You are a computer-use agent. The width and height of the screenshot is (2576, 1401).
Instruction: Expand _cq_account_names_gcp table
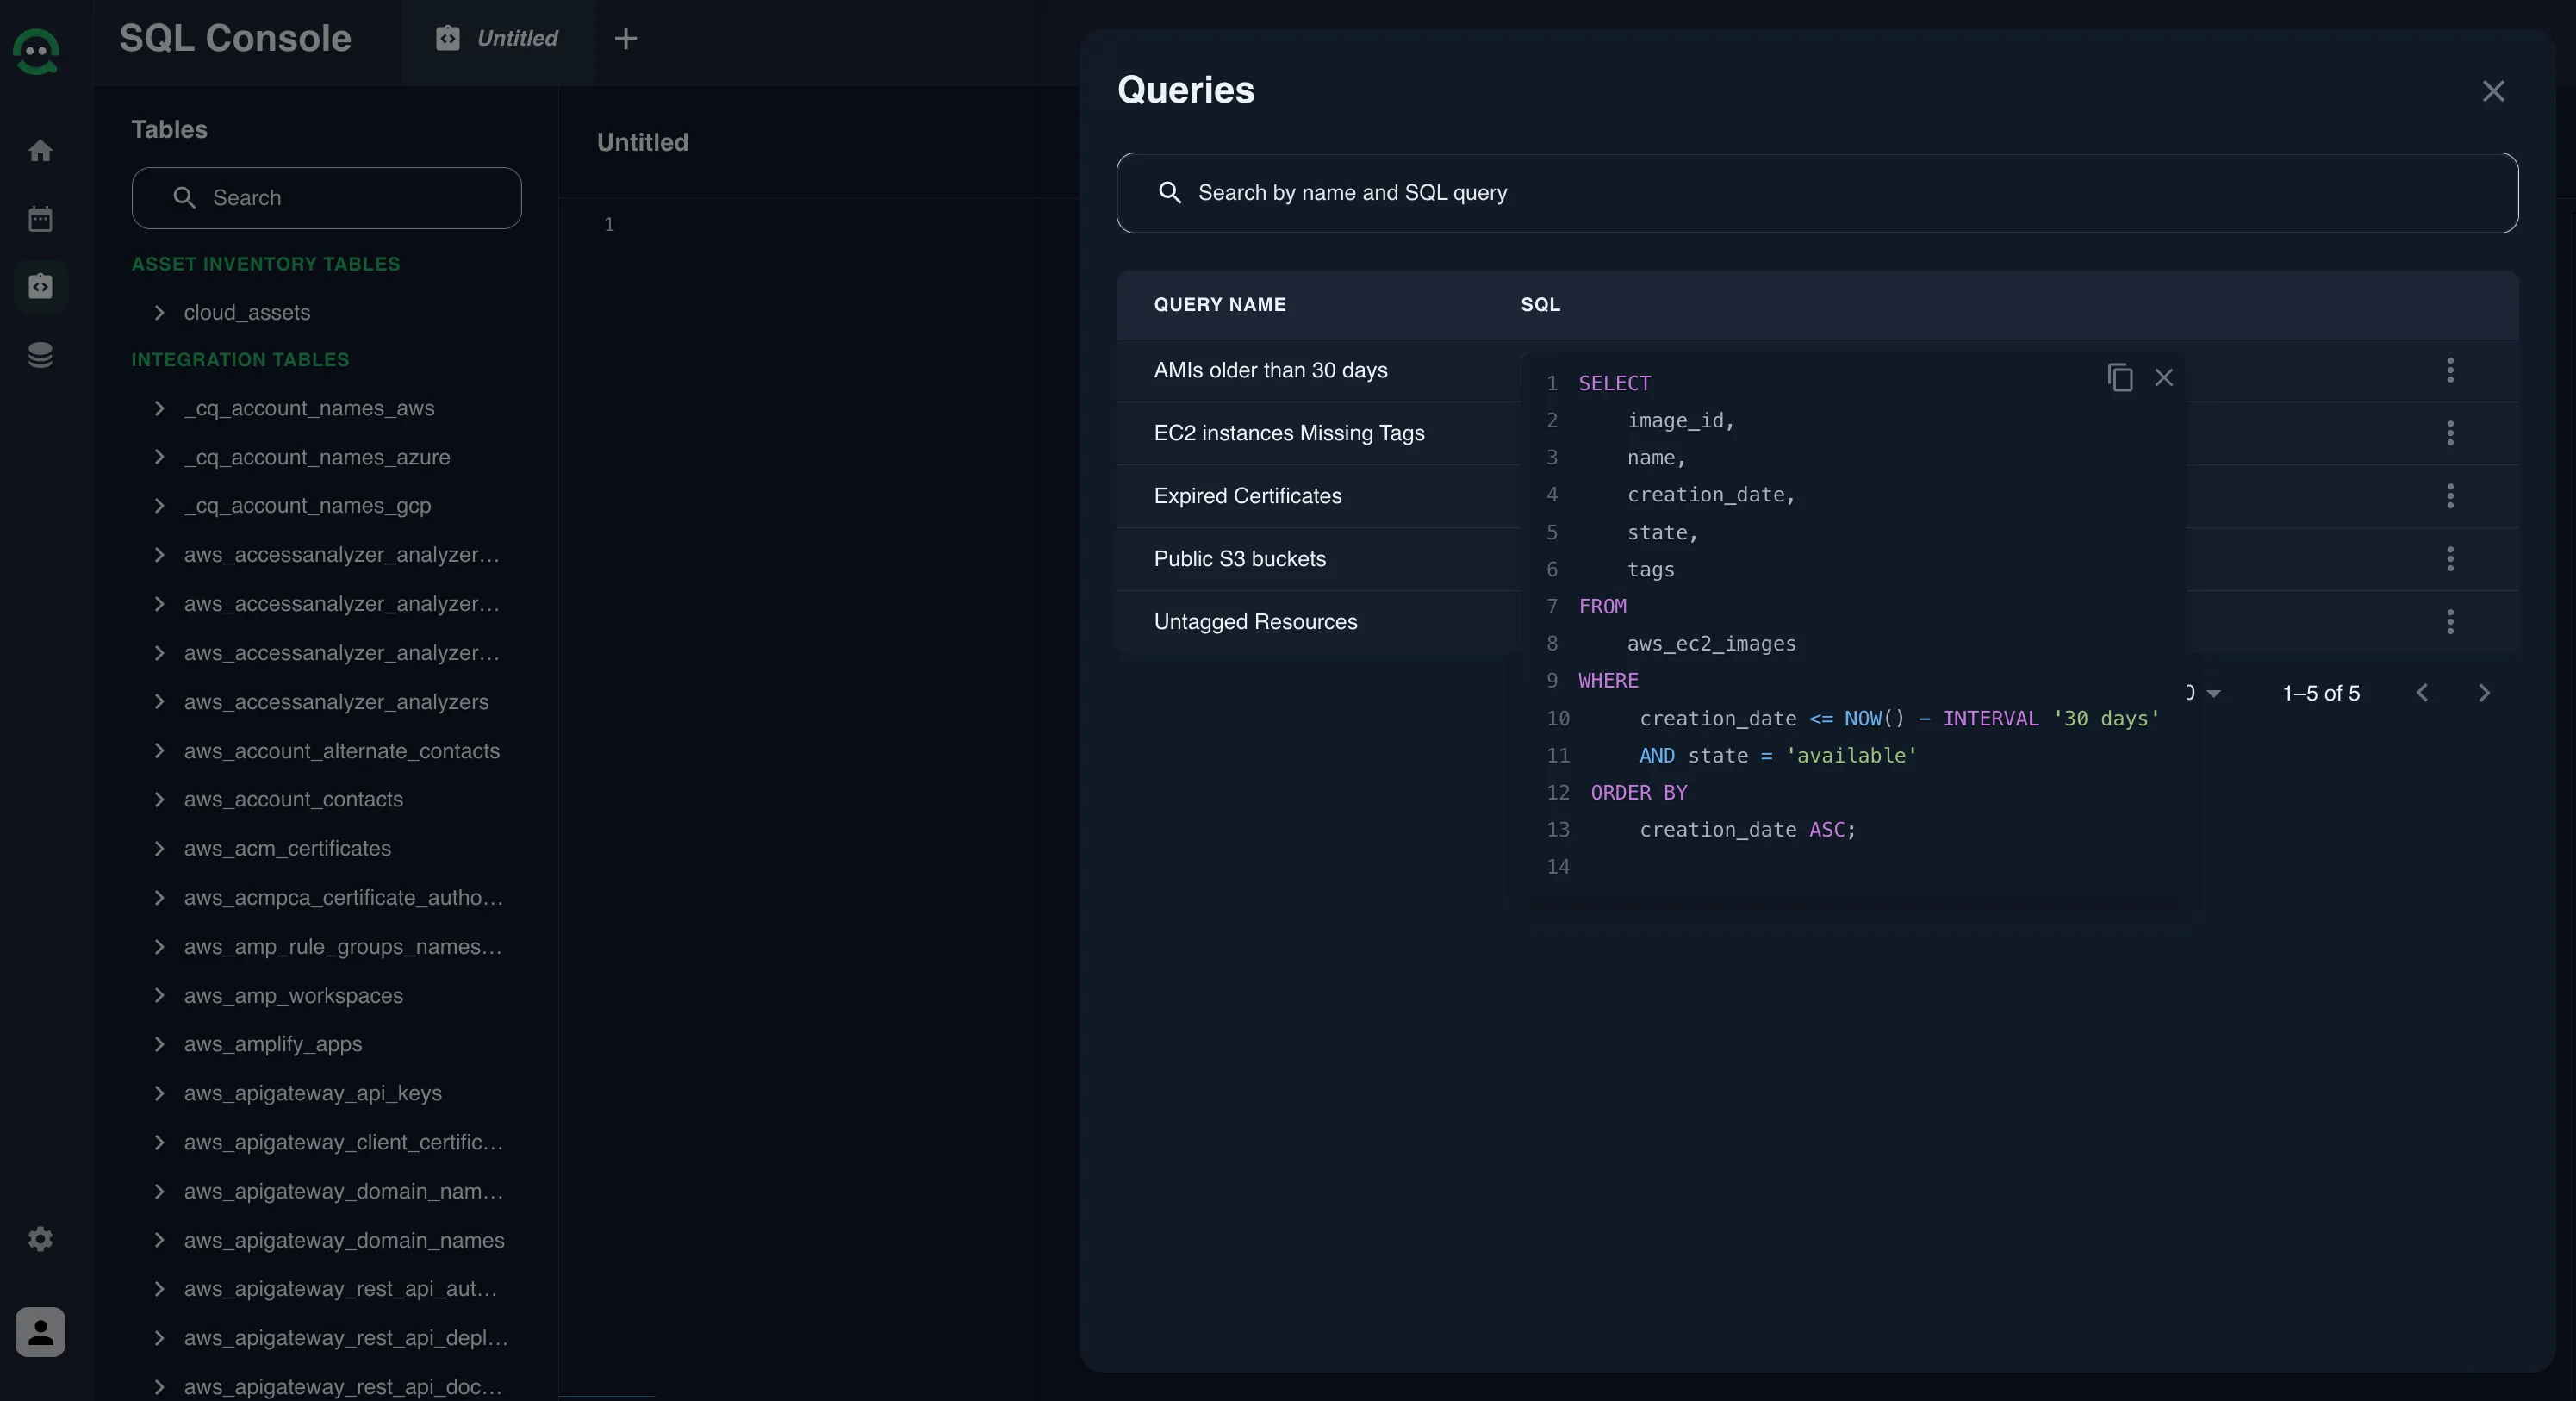point(159,505)
